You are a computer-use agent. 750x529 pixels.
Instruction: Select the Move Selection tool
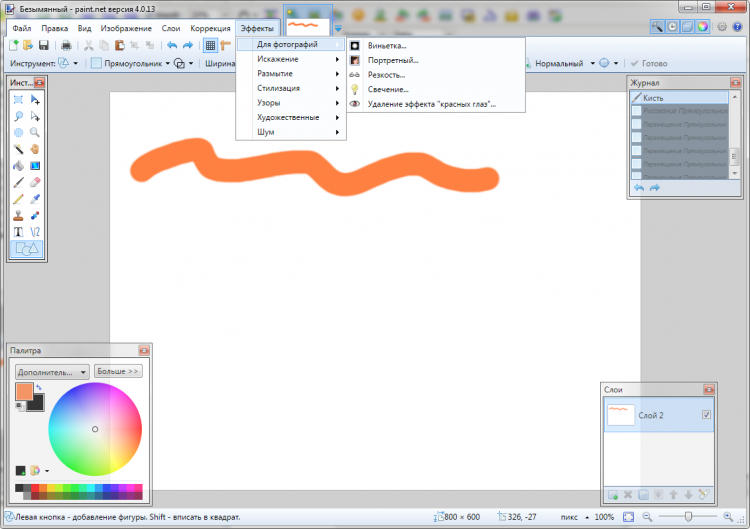coord(35,116)
